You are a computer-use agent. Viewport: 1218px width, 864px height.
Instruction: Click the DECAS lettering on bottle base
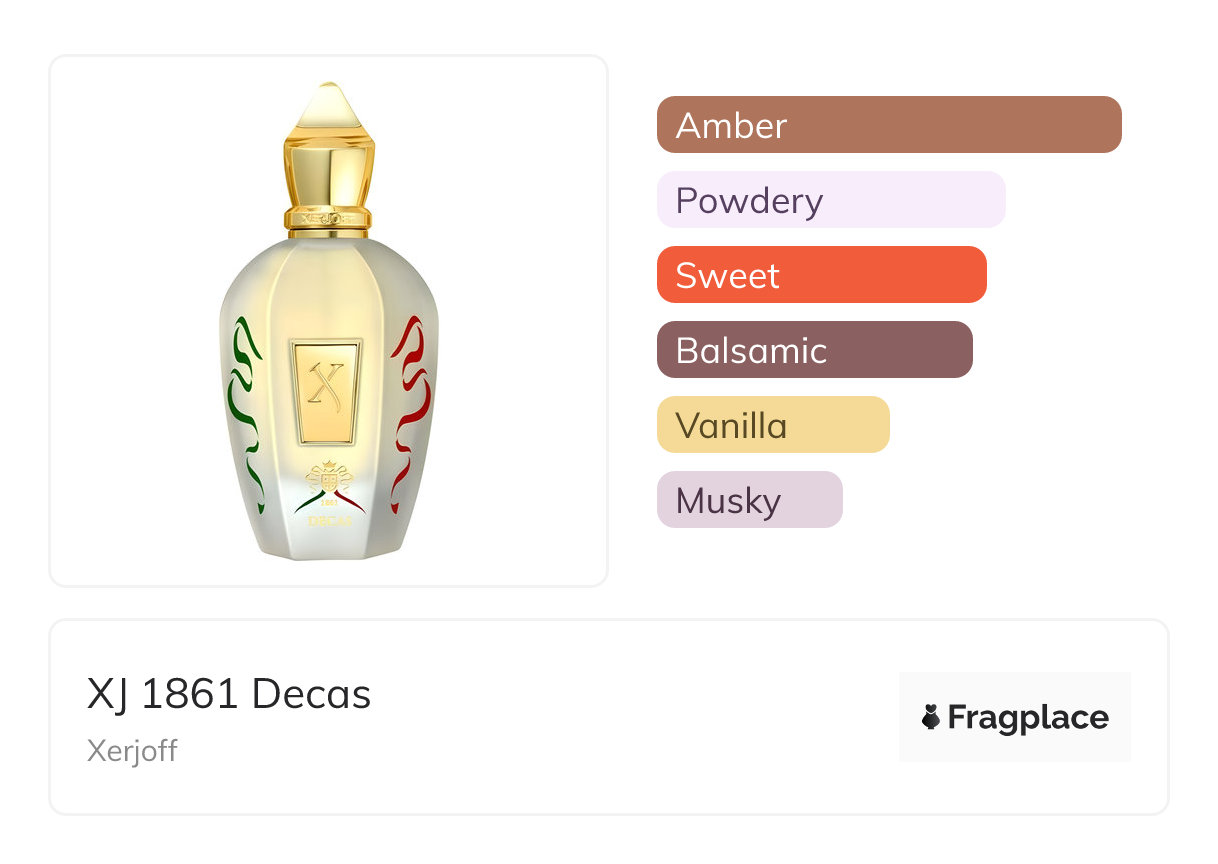pos(328,519)
